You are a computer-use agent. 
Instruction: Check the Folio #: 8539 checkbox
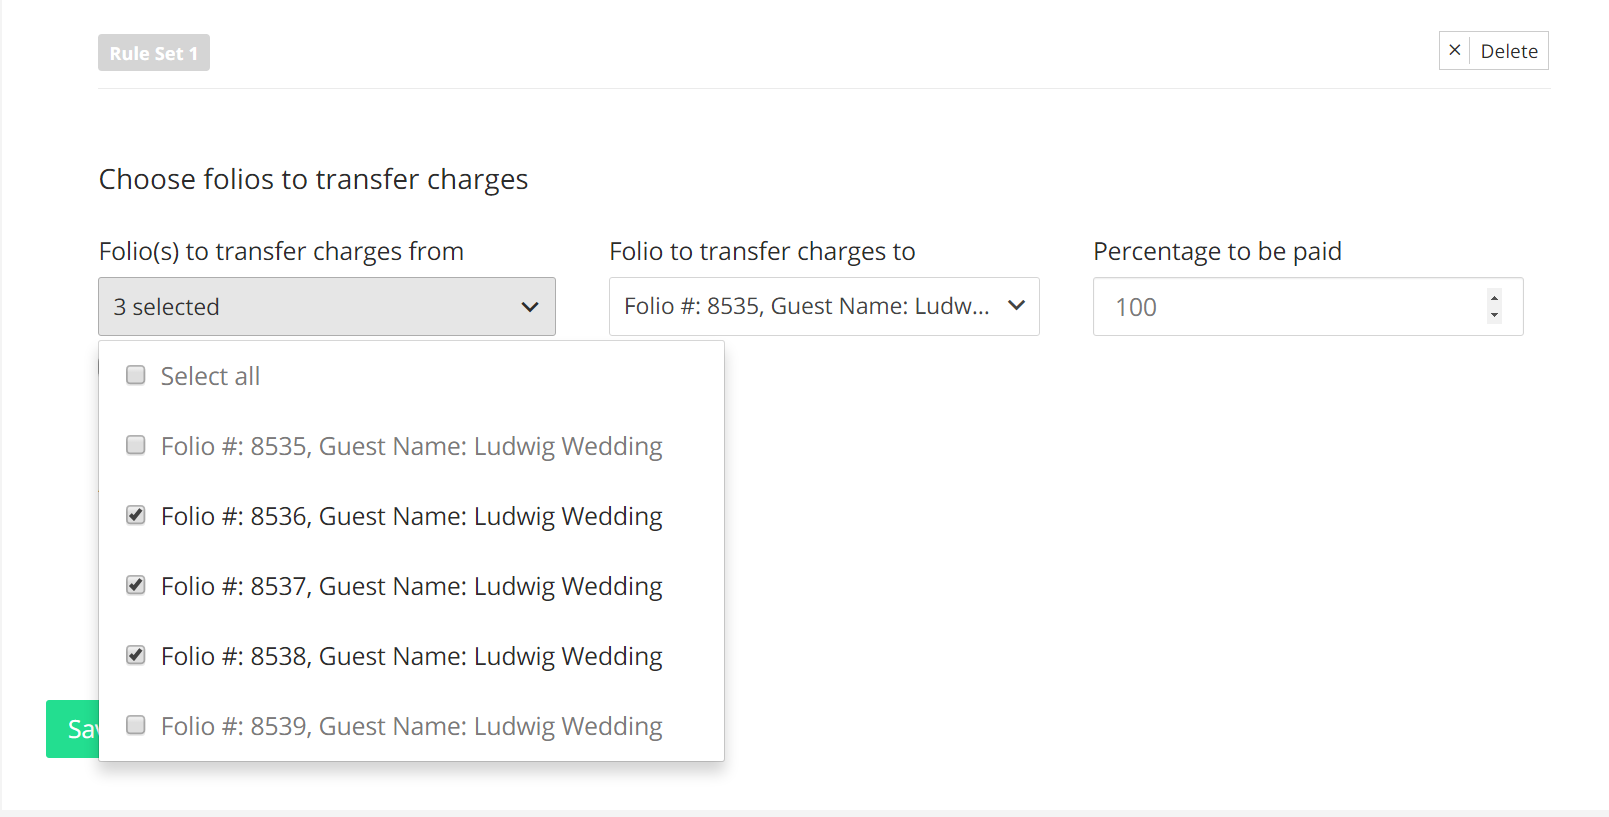coord(136,725)
